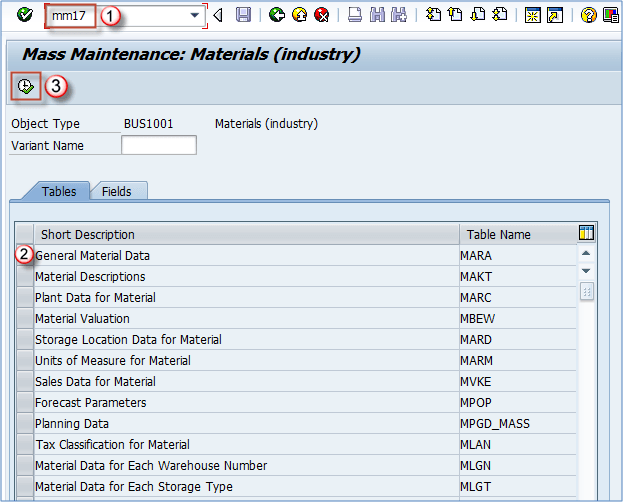The height and width of the screenshot is (502, 623).
Task: Click the green Back arrow icon
Action: (x=277, y=15)
